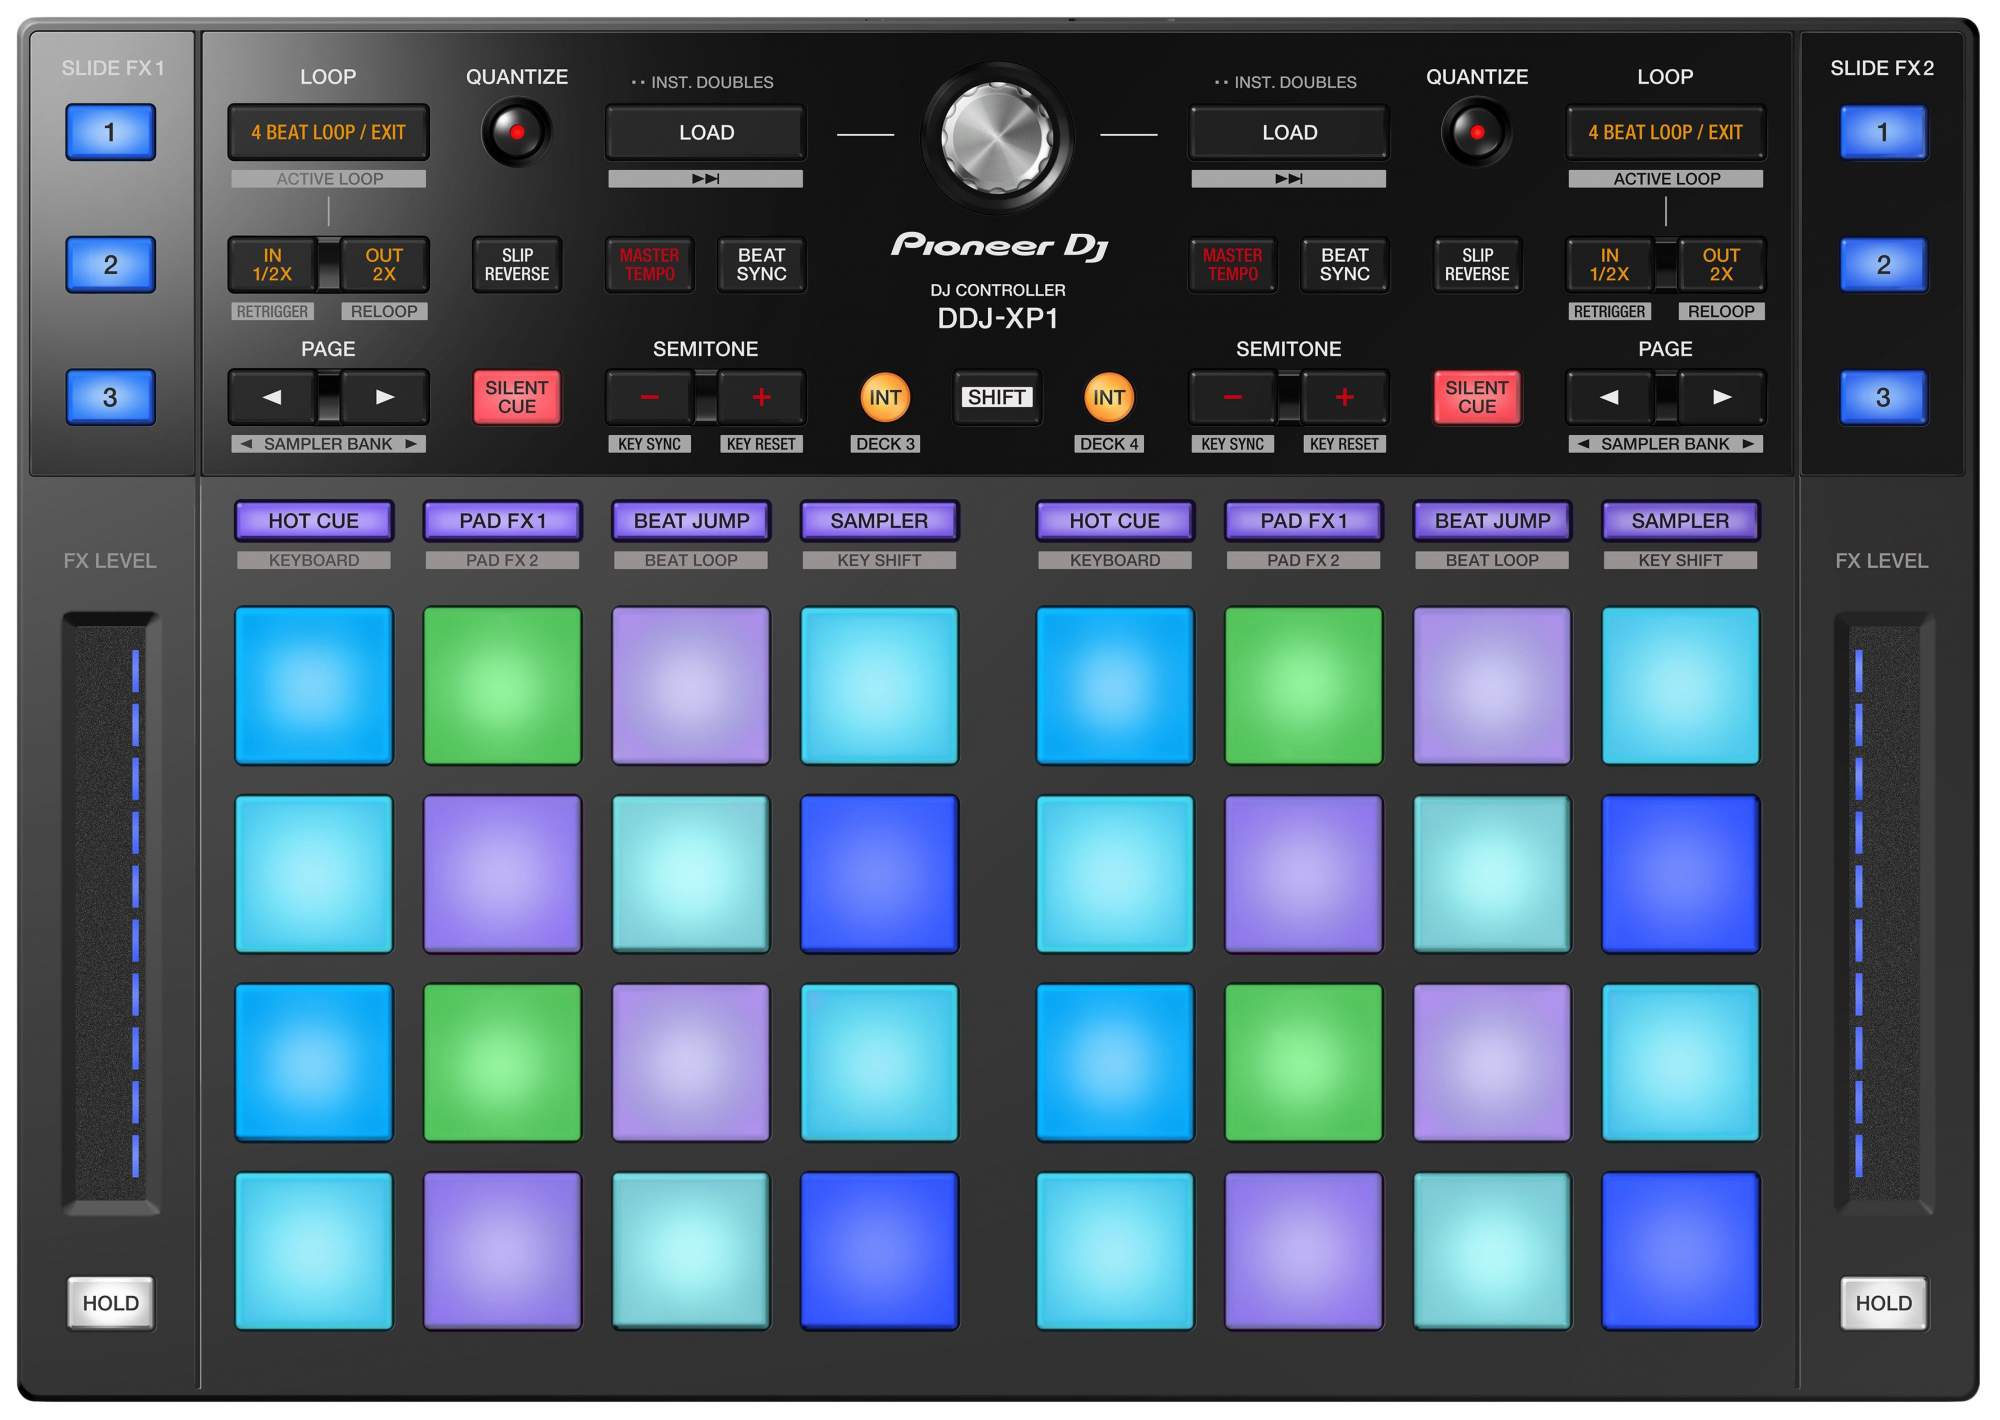Enable left deck MASTER TEMPO
This screenshot has width=2000, height=1420.
[649, 264]
